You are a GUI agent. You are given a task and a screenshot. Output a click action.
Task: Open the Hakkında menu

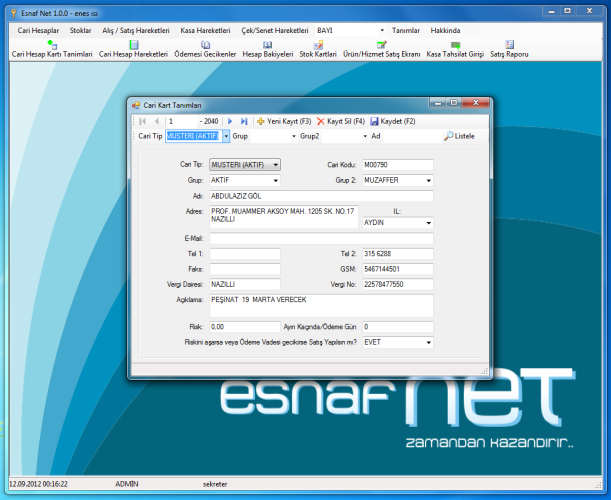click(x=445, y=30)
